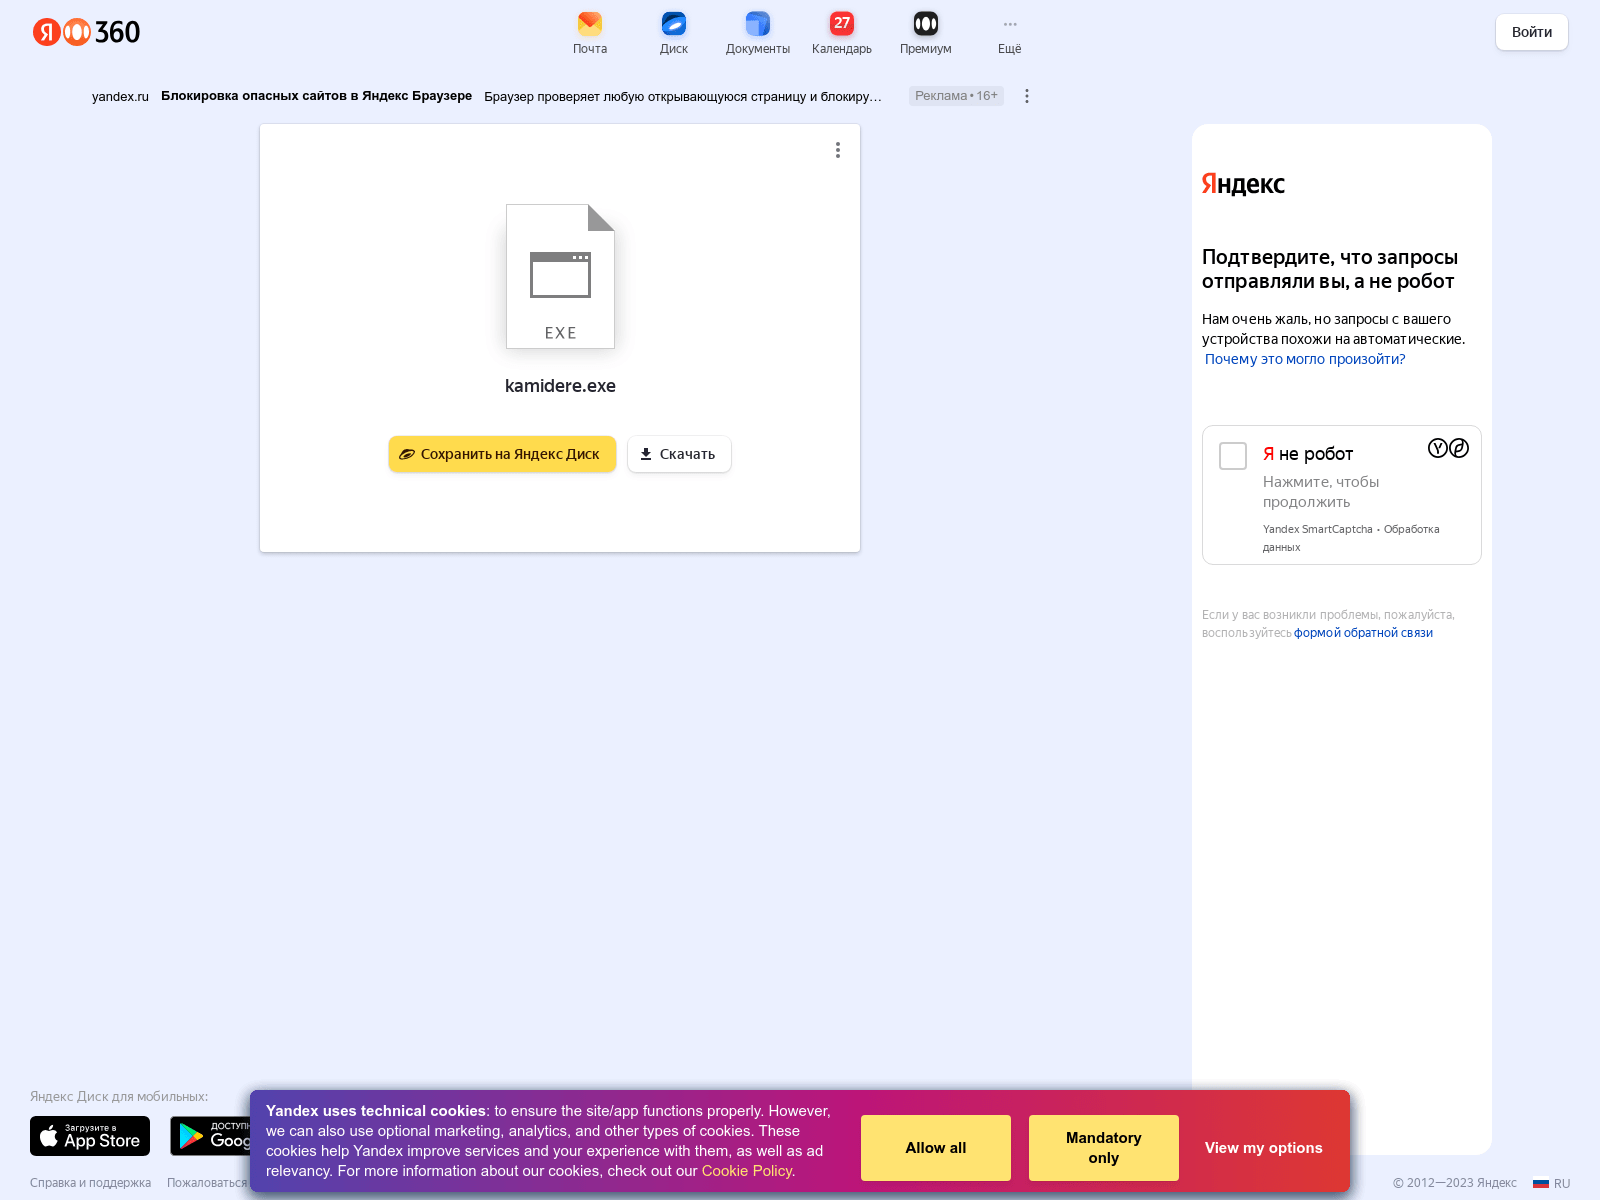The width and height of the screenshot is (1600, 1200).
Task: Click Скачать download button
Action: pyautogui.click(x=679, y=454)
